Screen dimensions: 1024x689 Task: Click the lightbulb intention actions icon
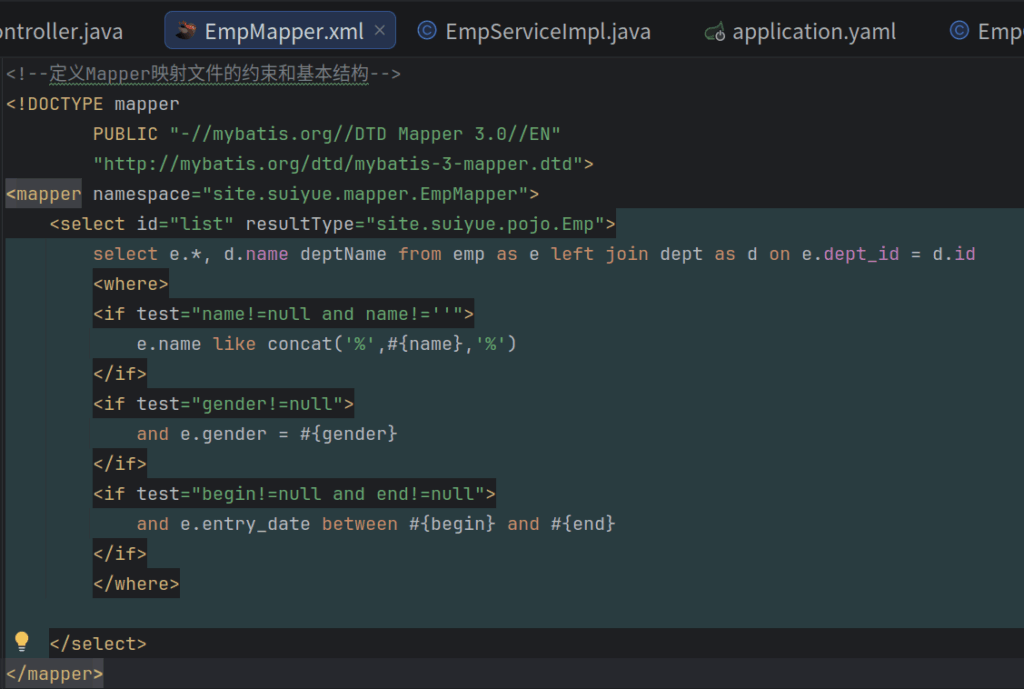[21, 642]
